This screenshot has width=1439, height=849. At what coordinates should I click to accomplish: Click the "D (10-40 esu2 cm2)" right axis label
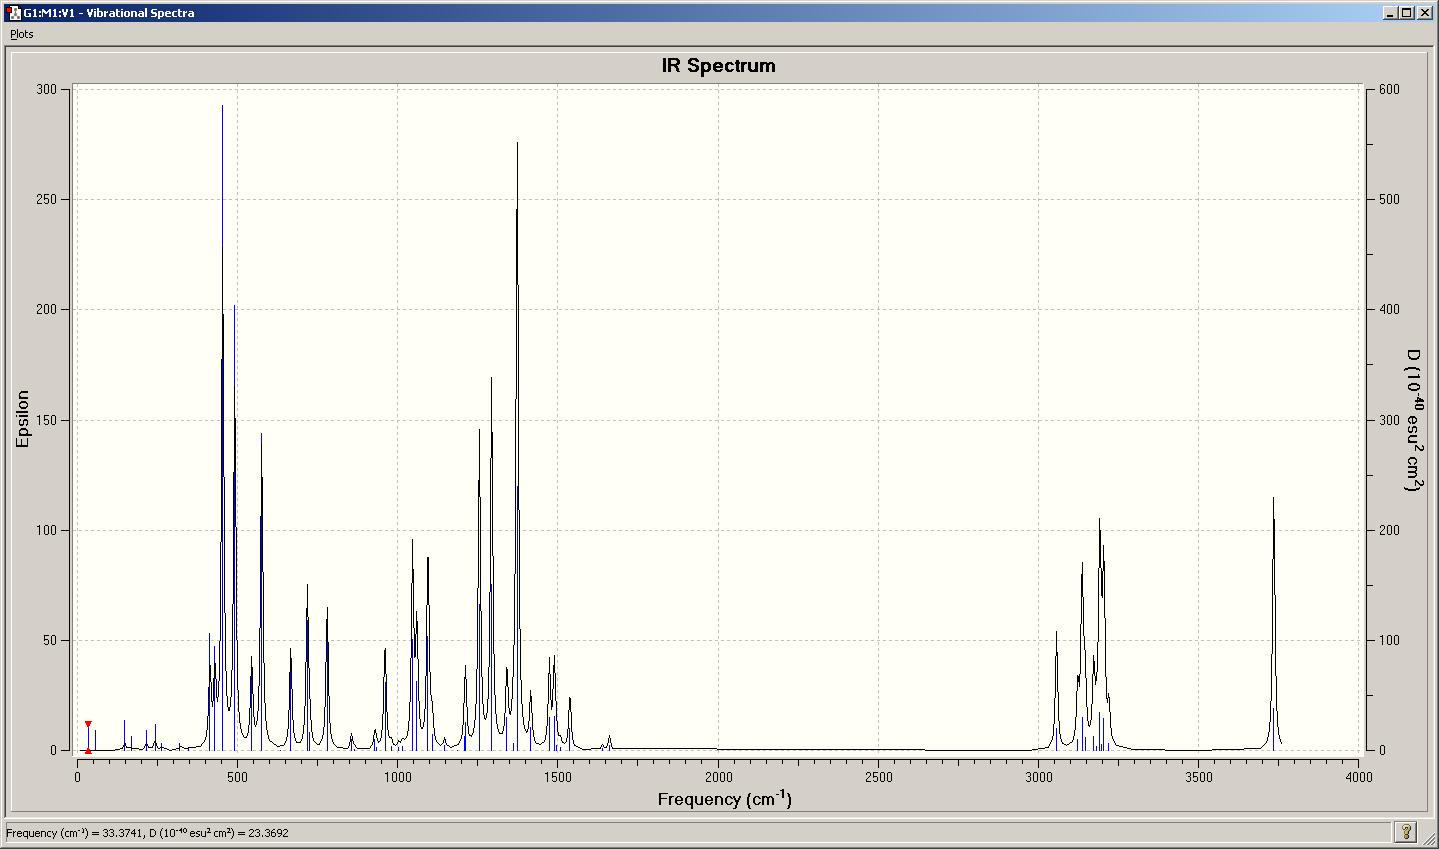(1413, 420)
